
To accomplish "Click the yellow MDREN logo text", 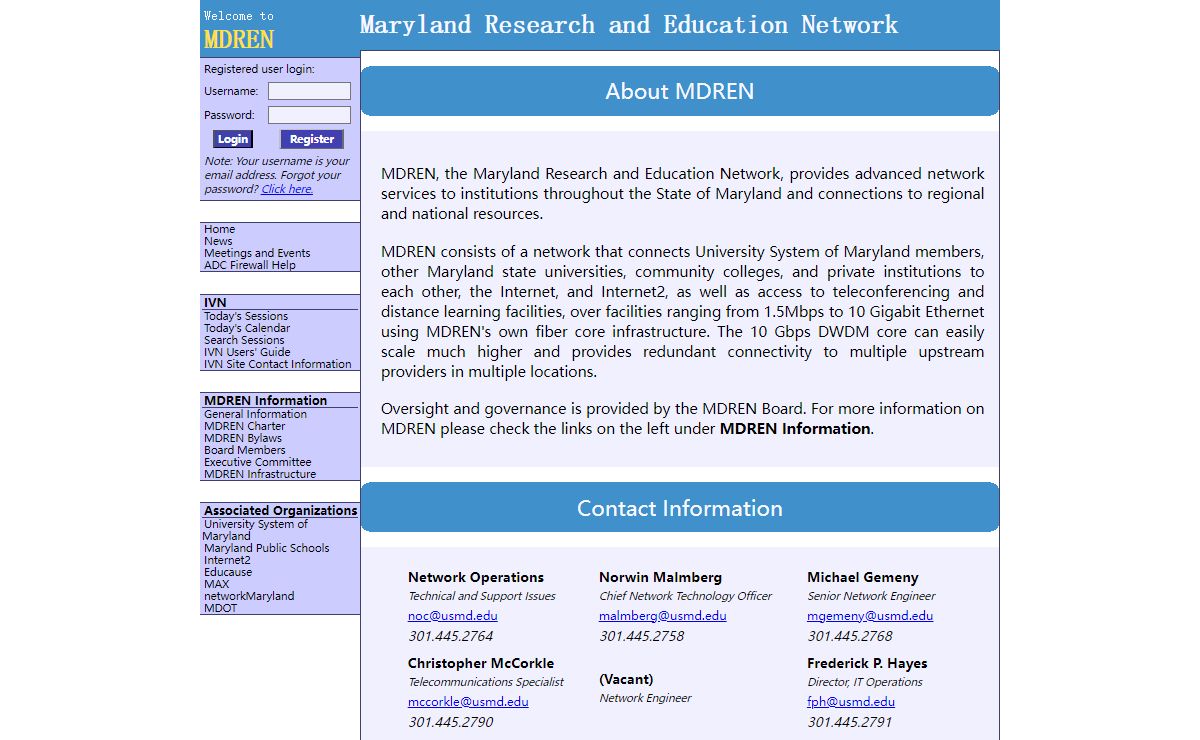I will coord(239,39).
